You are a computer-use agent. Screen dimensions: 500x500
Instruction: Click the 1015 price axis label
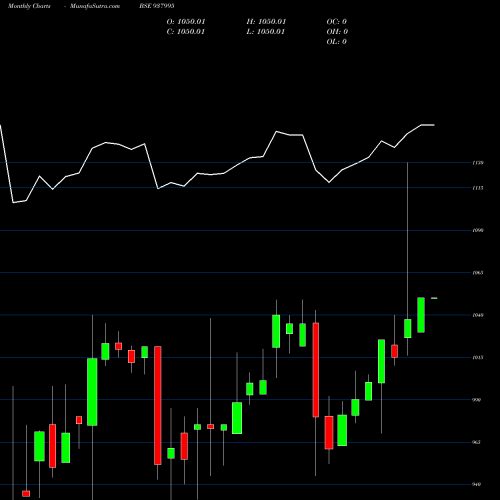pyautogui.click(x=478, y=357)
